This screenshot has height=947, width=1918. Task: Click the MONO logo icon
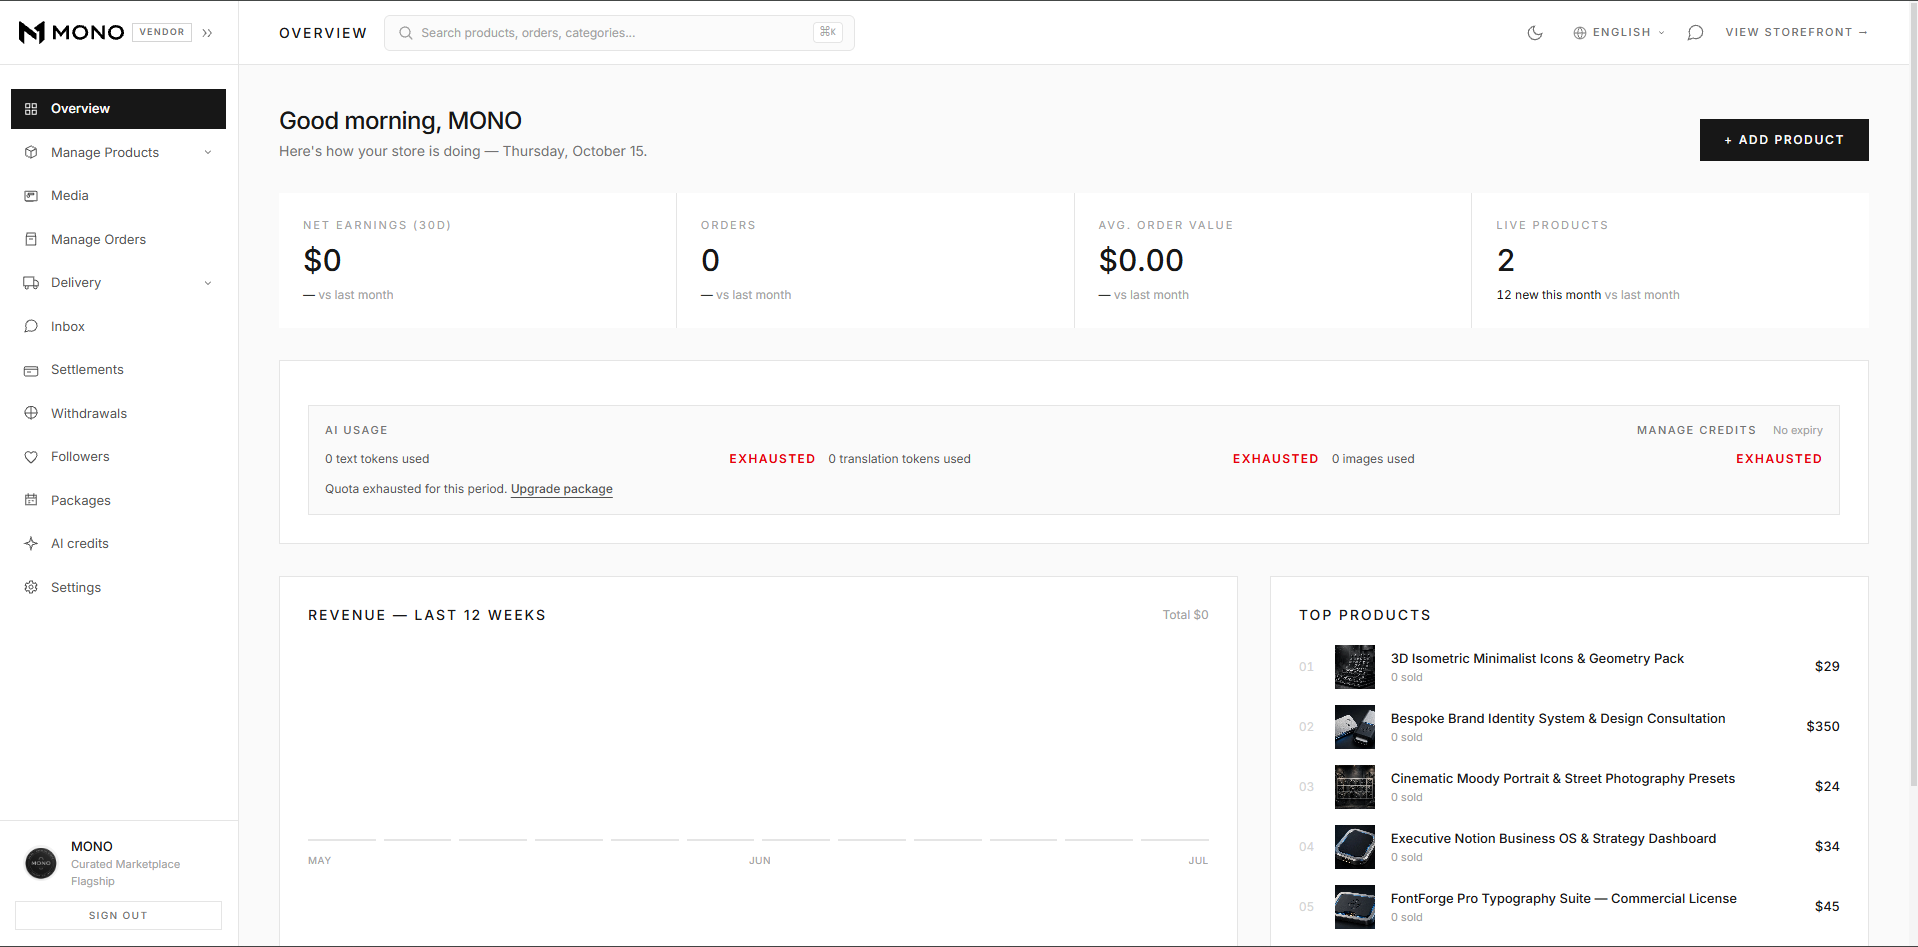[32, 32]
